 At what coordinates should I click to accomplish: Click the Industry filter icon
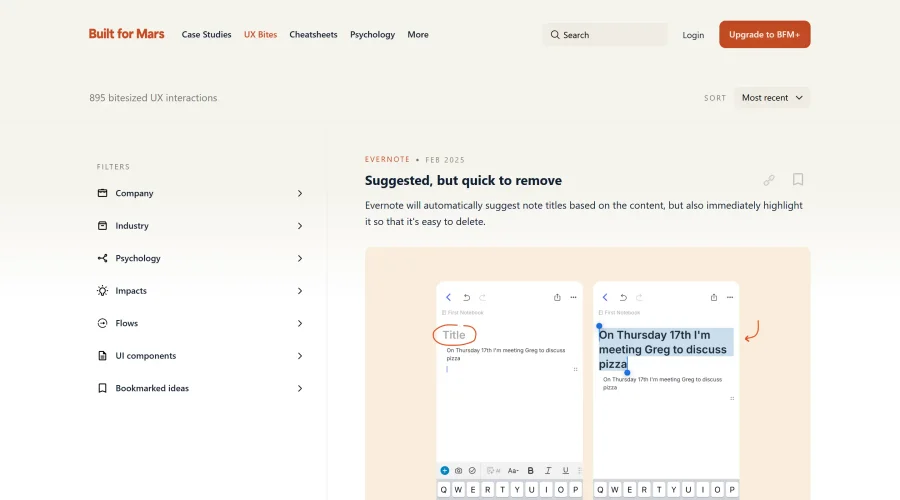pyautogui.click(x=102, y=226)
